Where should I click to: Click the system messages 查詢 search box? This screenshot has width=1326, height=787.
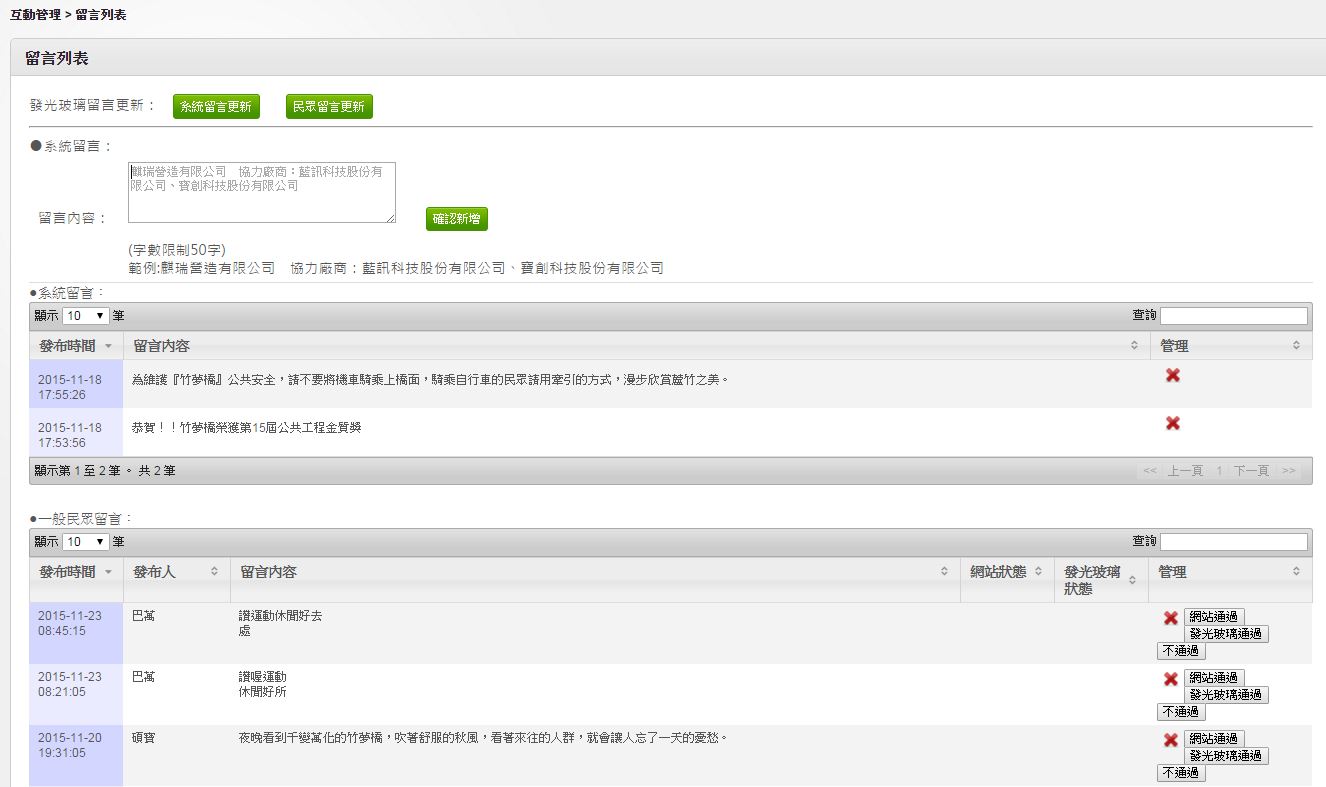[x=1233, y=315]
